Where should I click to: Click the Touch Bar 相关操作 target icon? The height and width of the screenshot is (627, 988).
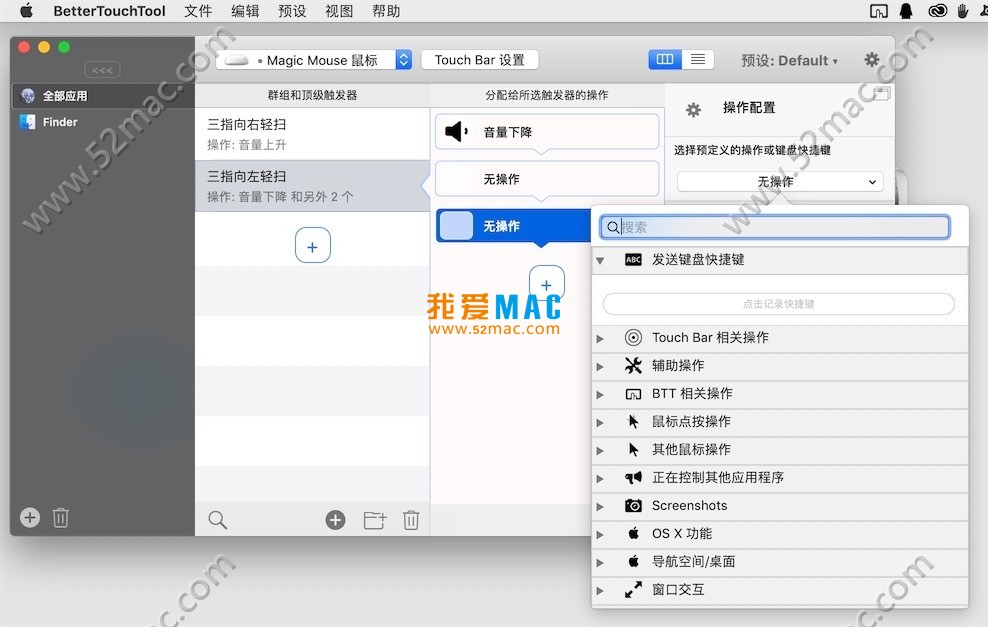[633, 337]
